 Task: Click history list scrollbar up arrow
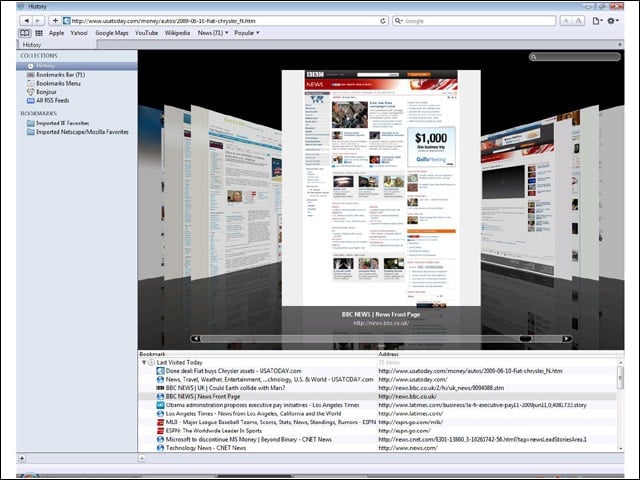coord(620,362)
